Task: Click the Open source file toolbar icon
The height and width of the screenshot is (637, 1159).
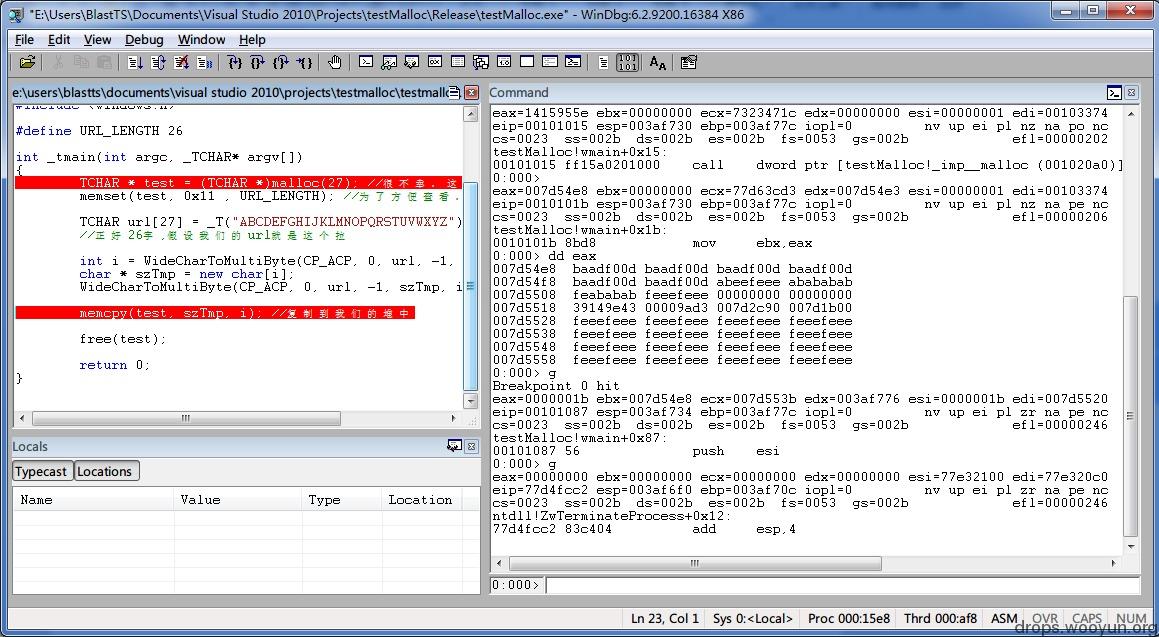Action: click(x=27, y=63)
